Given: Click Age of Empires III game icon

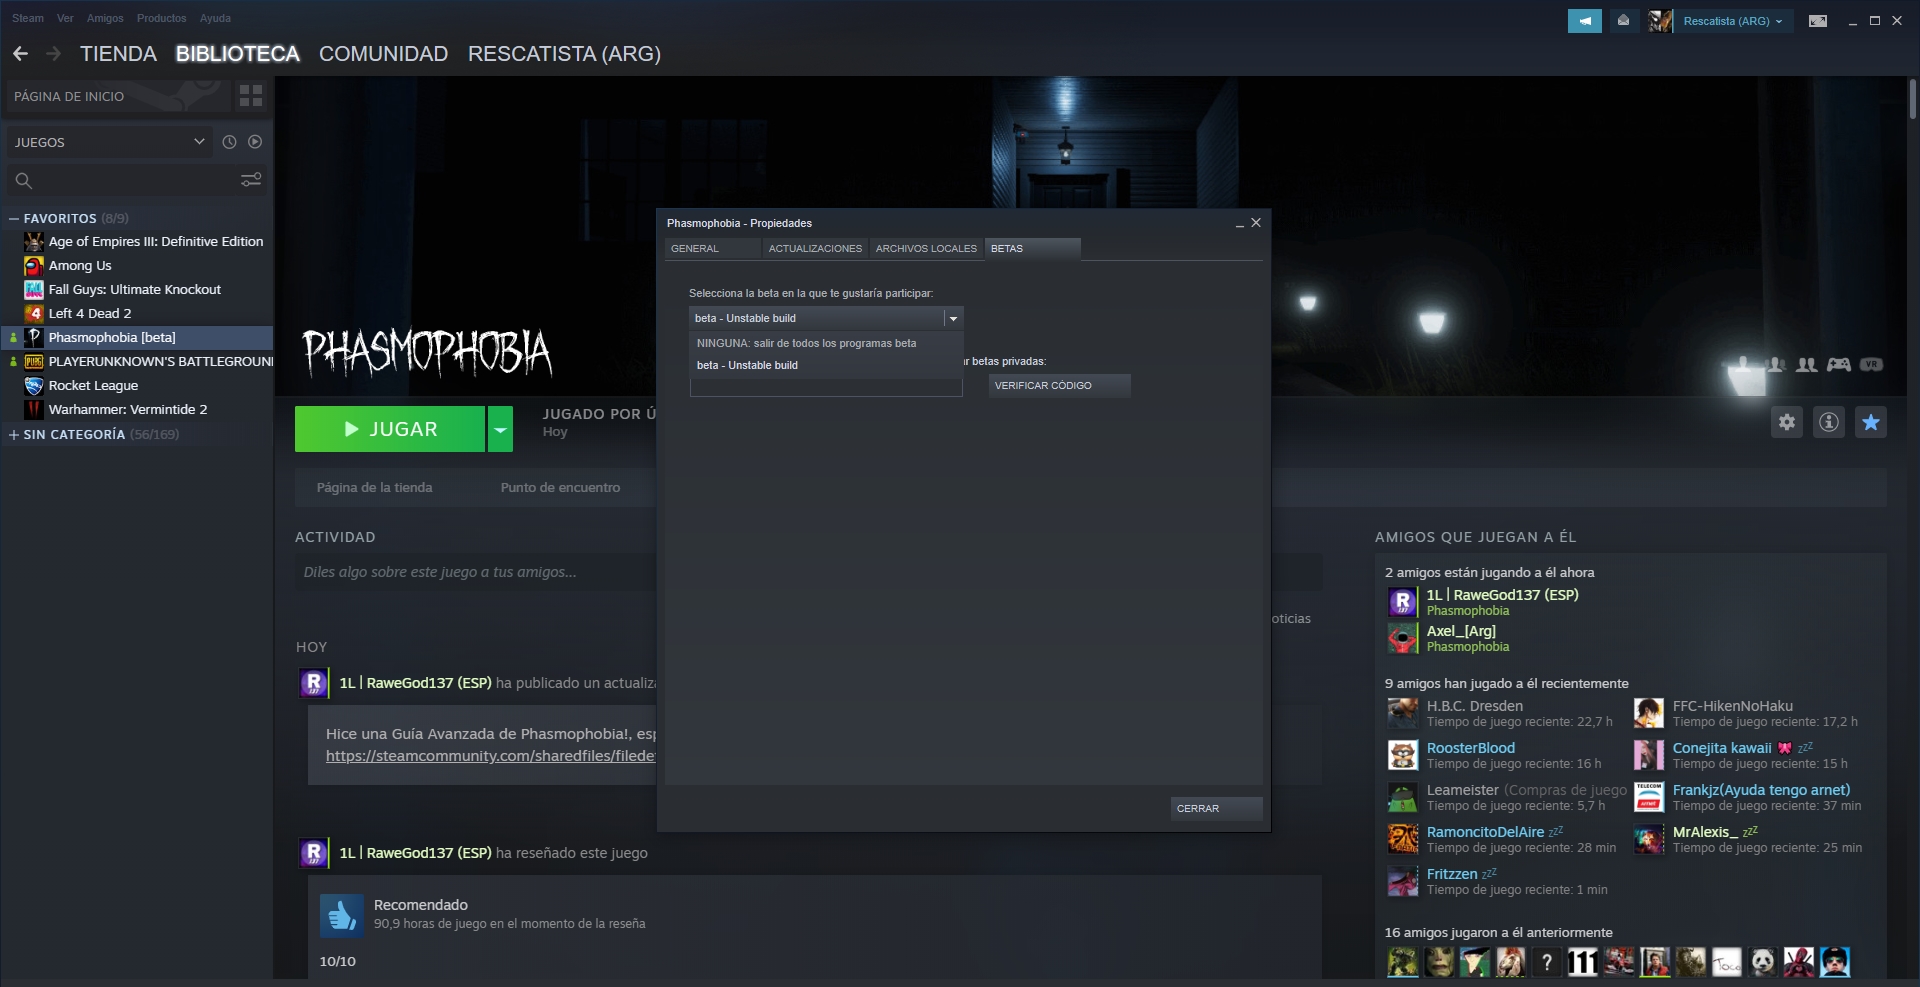Looking at the screenshot, I should (34, 242).
